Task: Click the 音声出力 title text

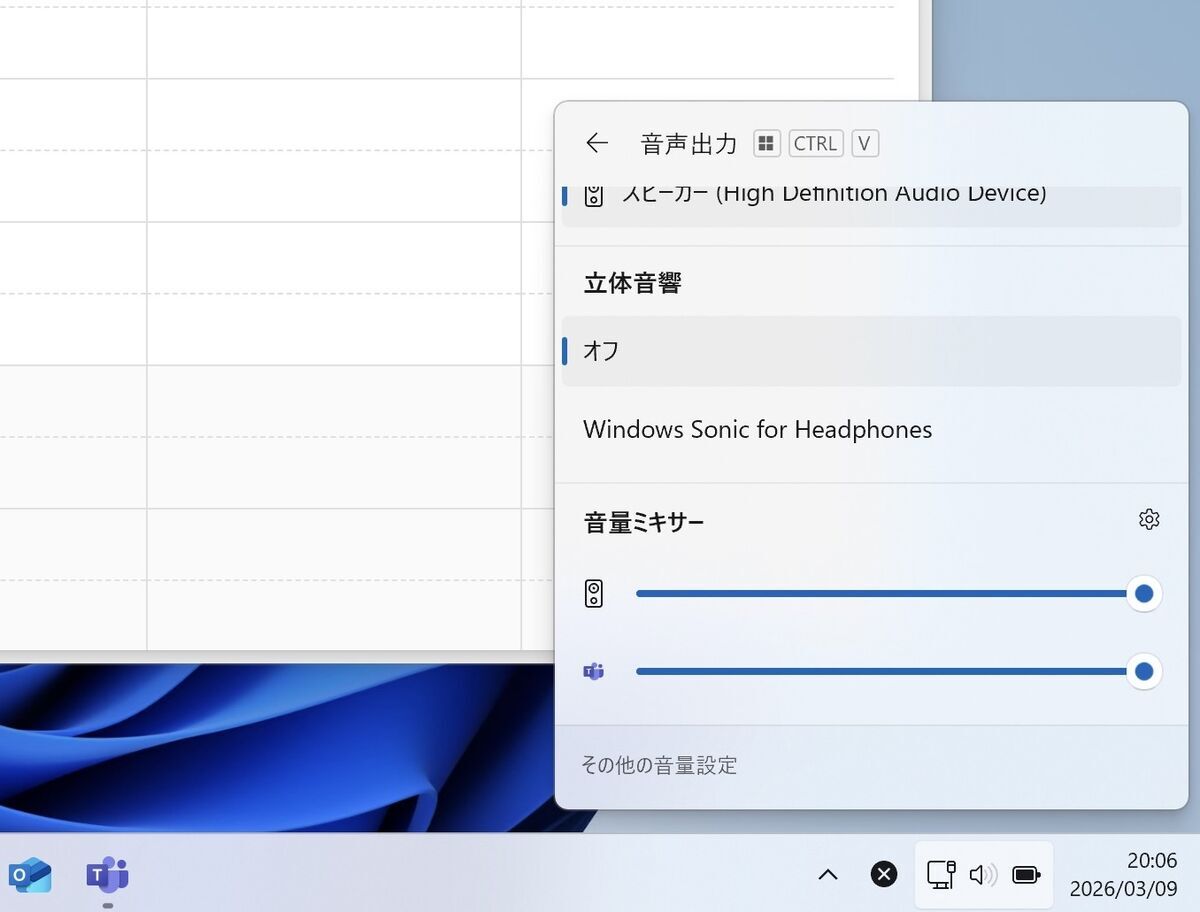Action: [x=689, y=143]
